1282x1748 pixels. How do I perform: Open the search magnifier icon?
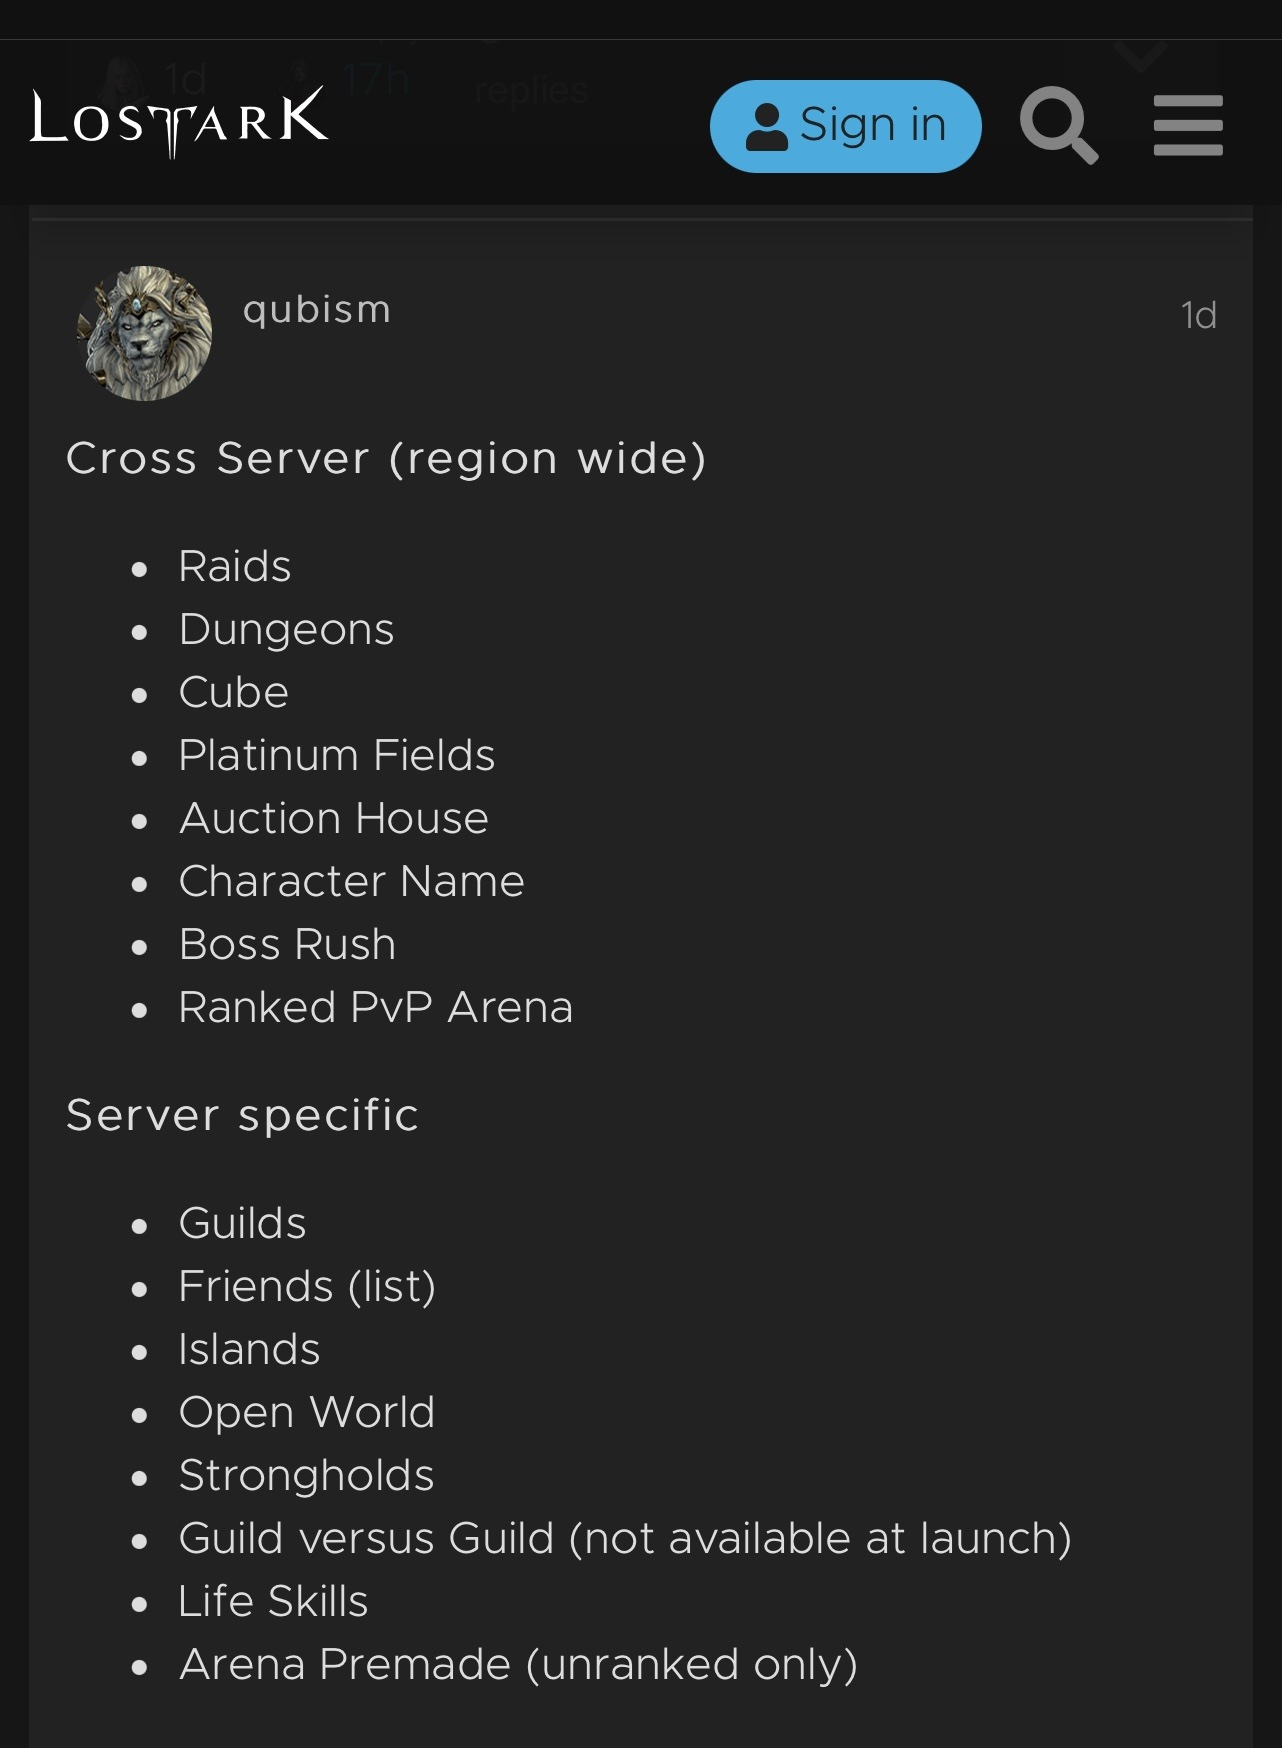click(x=1059, y=126)
